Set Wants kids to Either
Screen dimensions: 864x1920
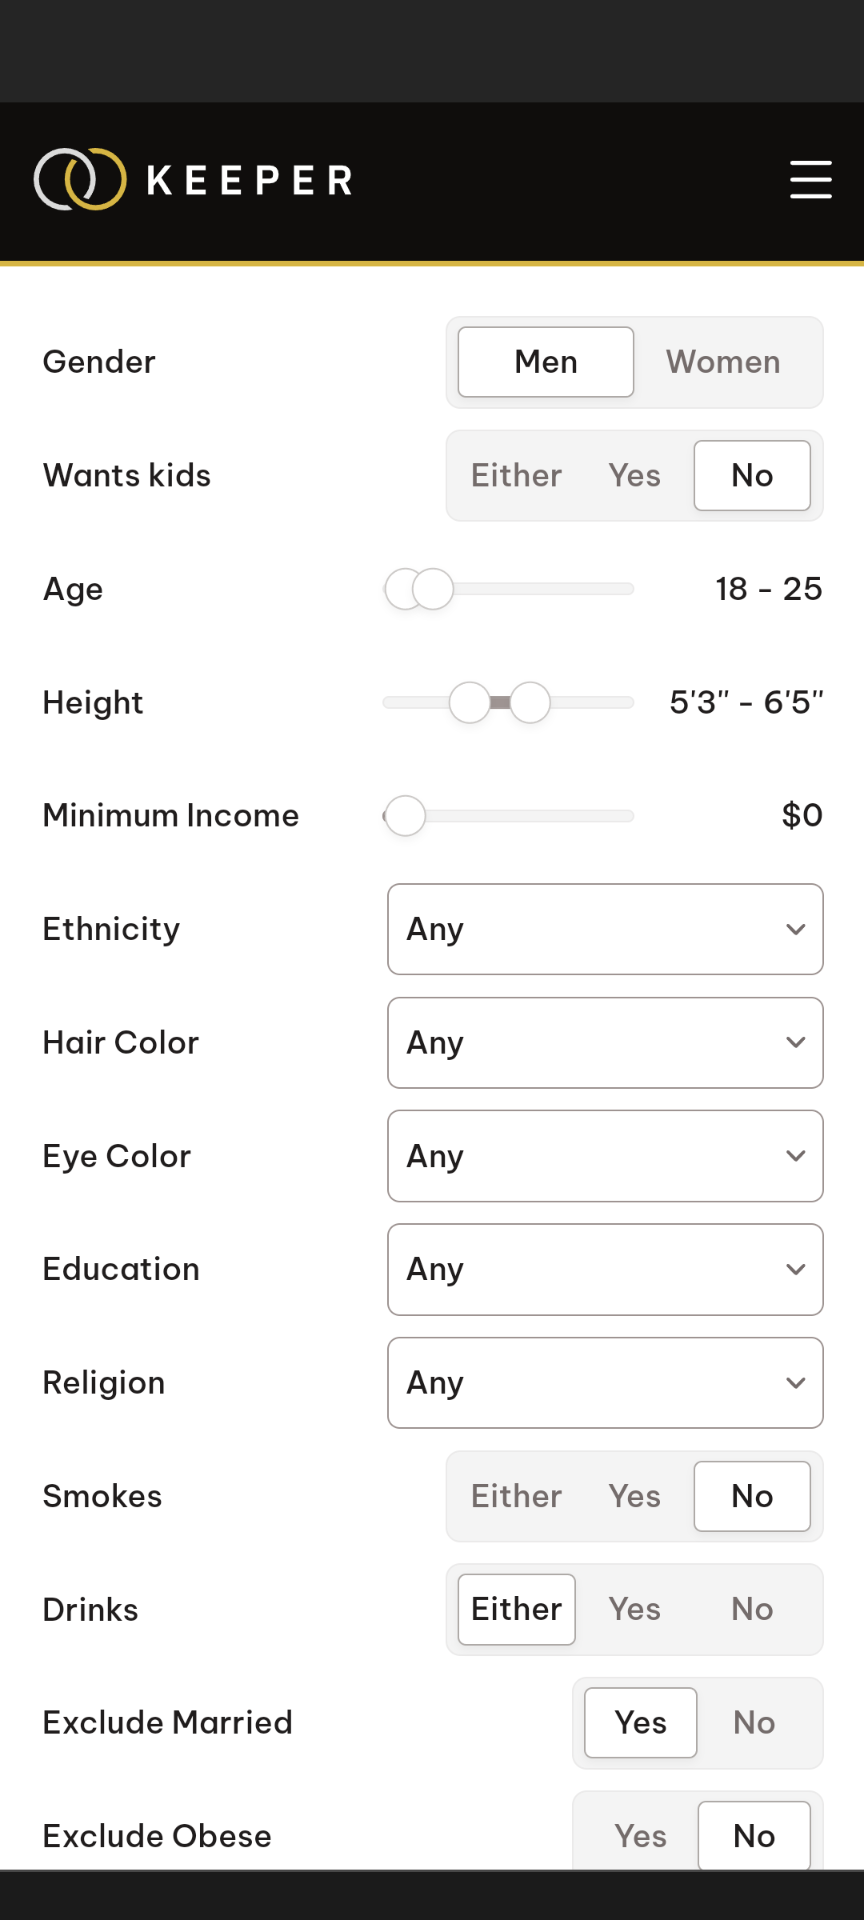(516, 476)
